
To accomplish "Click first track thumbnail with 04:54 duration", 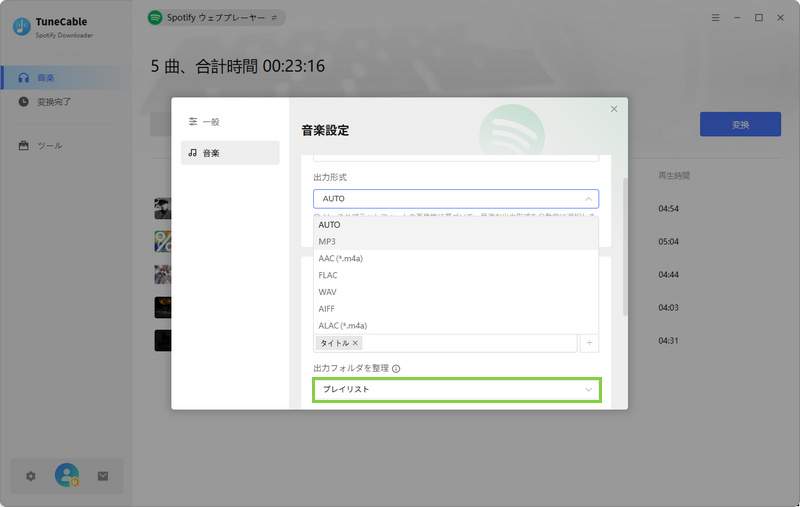I will coord(163,208).
